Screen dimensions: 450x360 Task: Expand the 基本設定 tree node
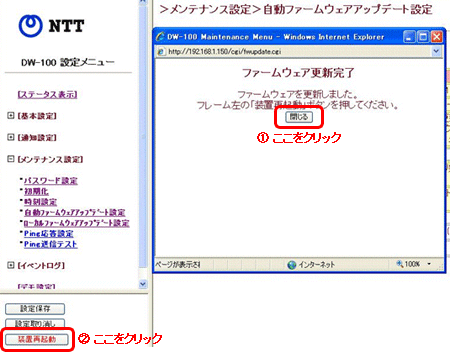pos(11,116)
